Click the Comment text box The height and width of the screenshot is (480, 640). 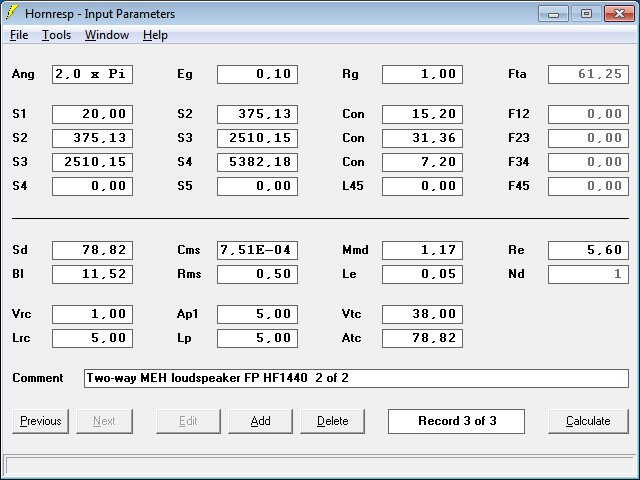(x=356, y=378)
